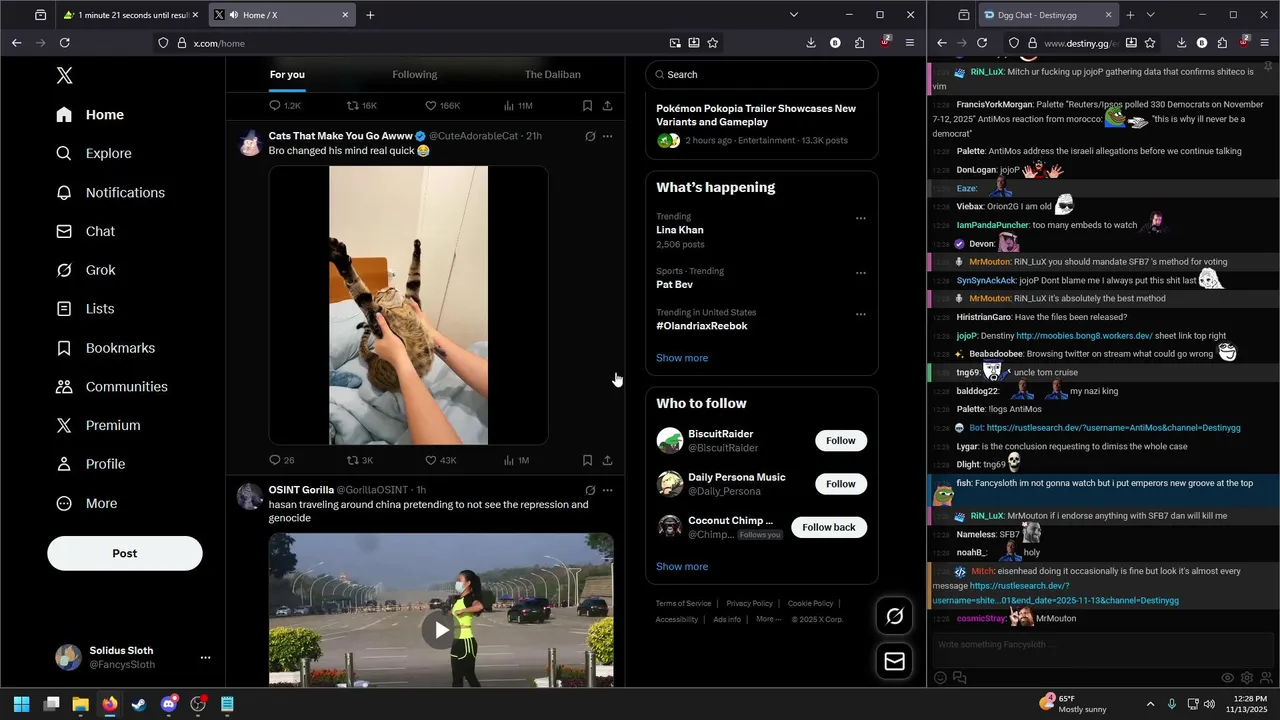Screen dimensions: 1280x720
Task: Open Destiny chat settings gear
Action: pyautogui.click(x=1247, y=677)
